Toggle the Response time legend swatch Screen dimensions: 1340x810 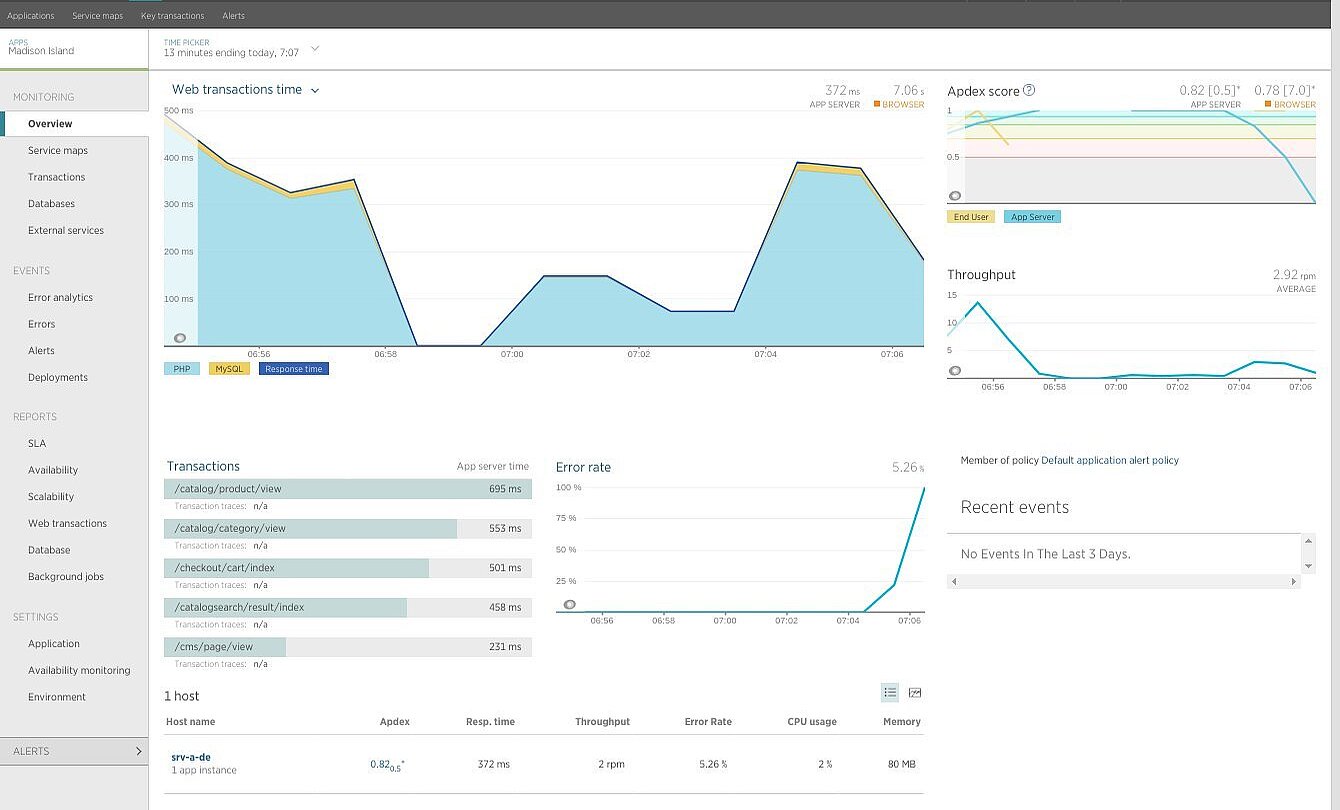293,369
